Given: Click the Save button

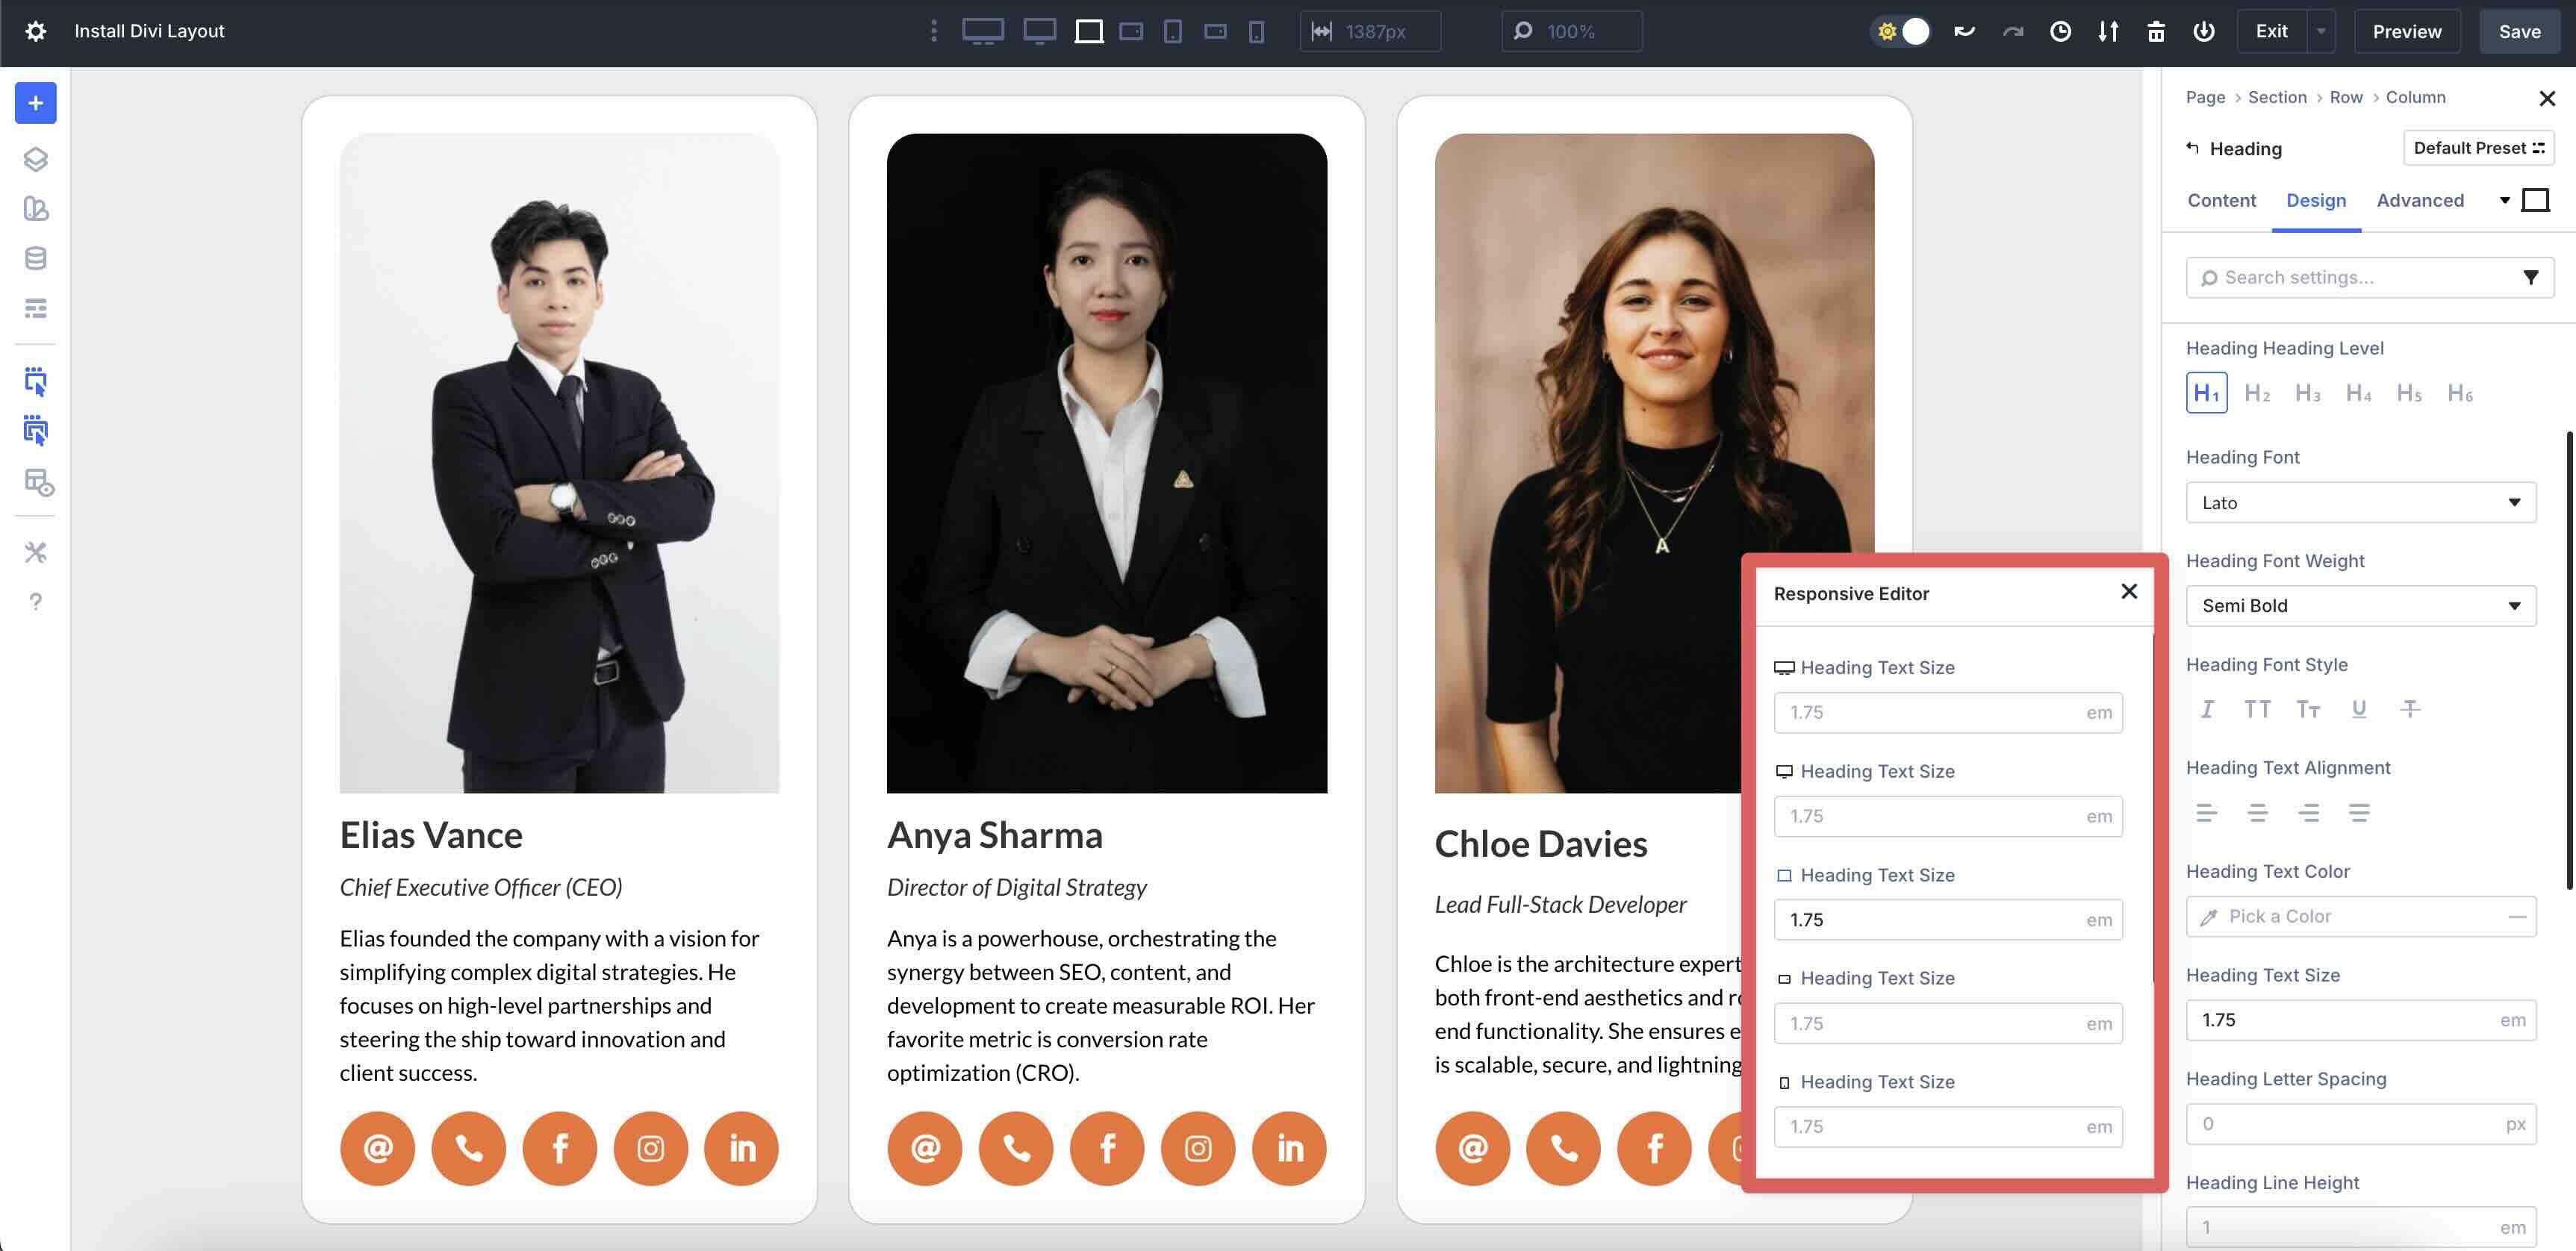Looking at the screenshot, I should pos(2519,31).
